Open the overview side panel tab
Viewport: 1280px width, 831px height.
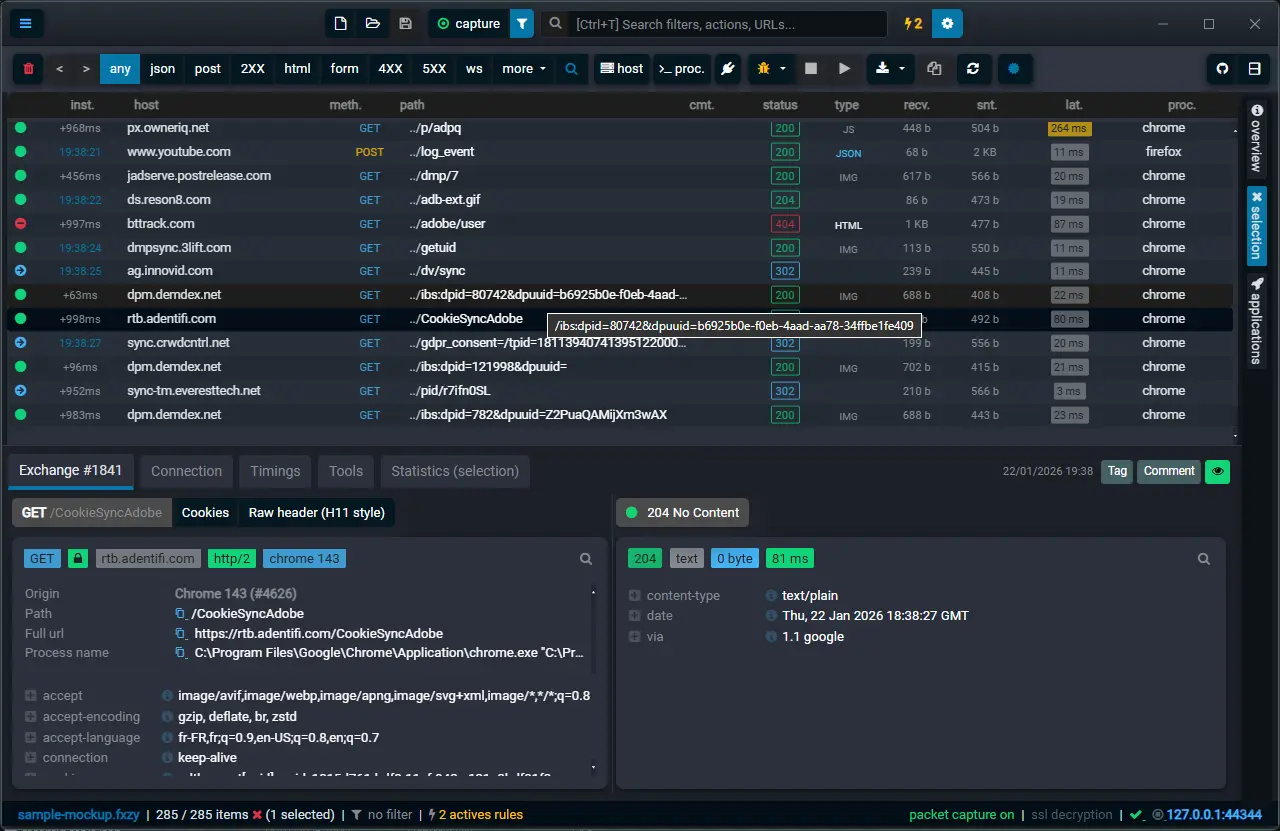click(x=1257, y=138)
